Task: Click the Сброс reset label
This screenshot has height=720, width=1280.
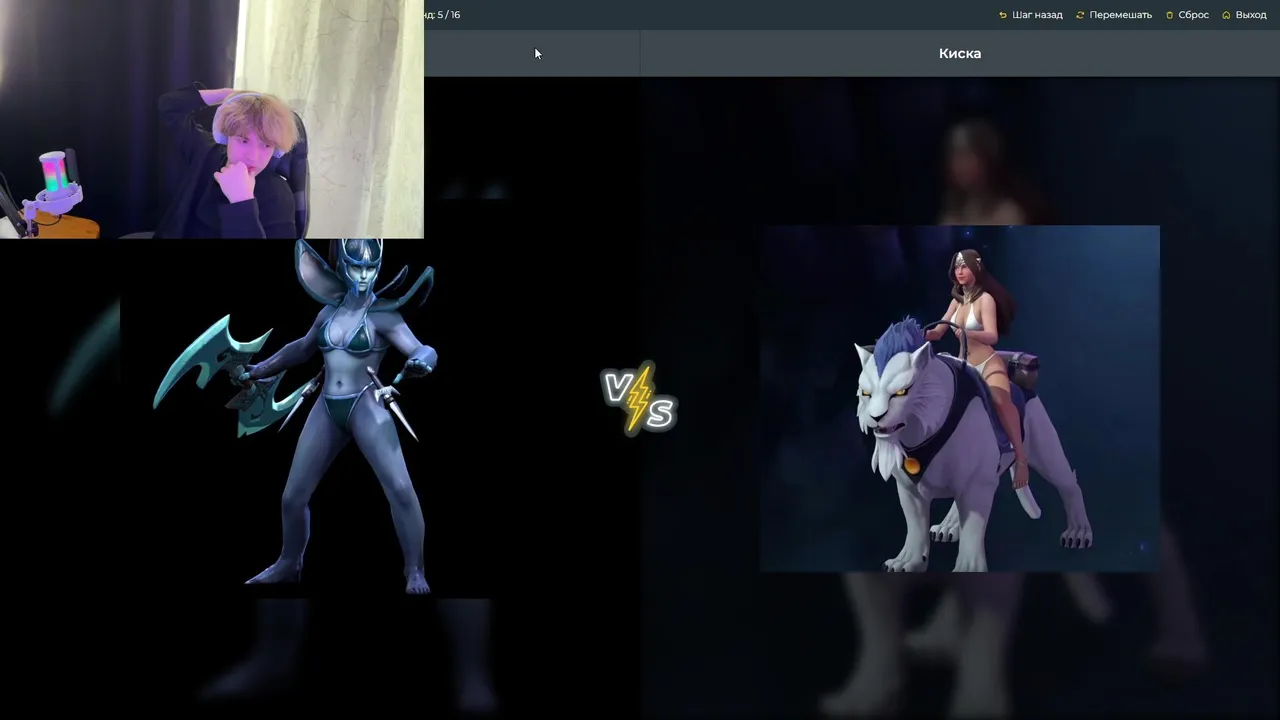Action: 1193,15
